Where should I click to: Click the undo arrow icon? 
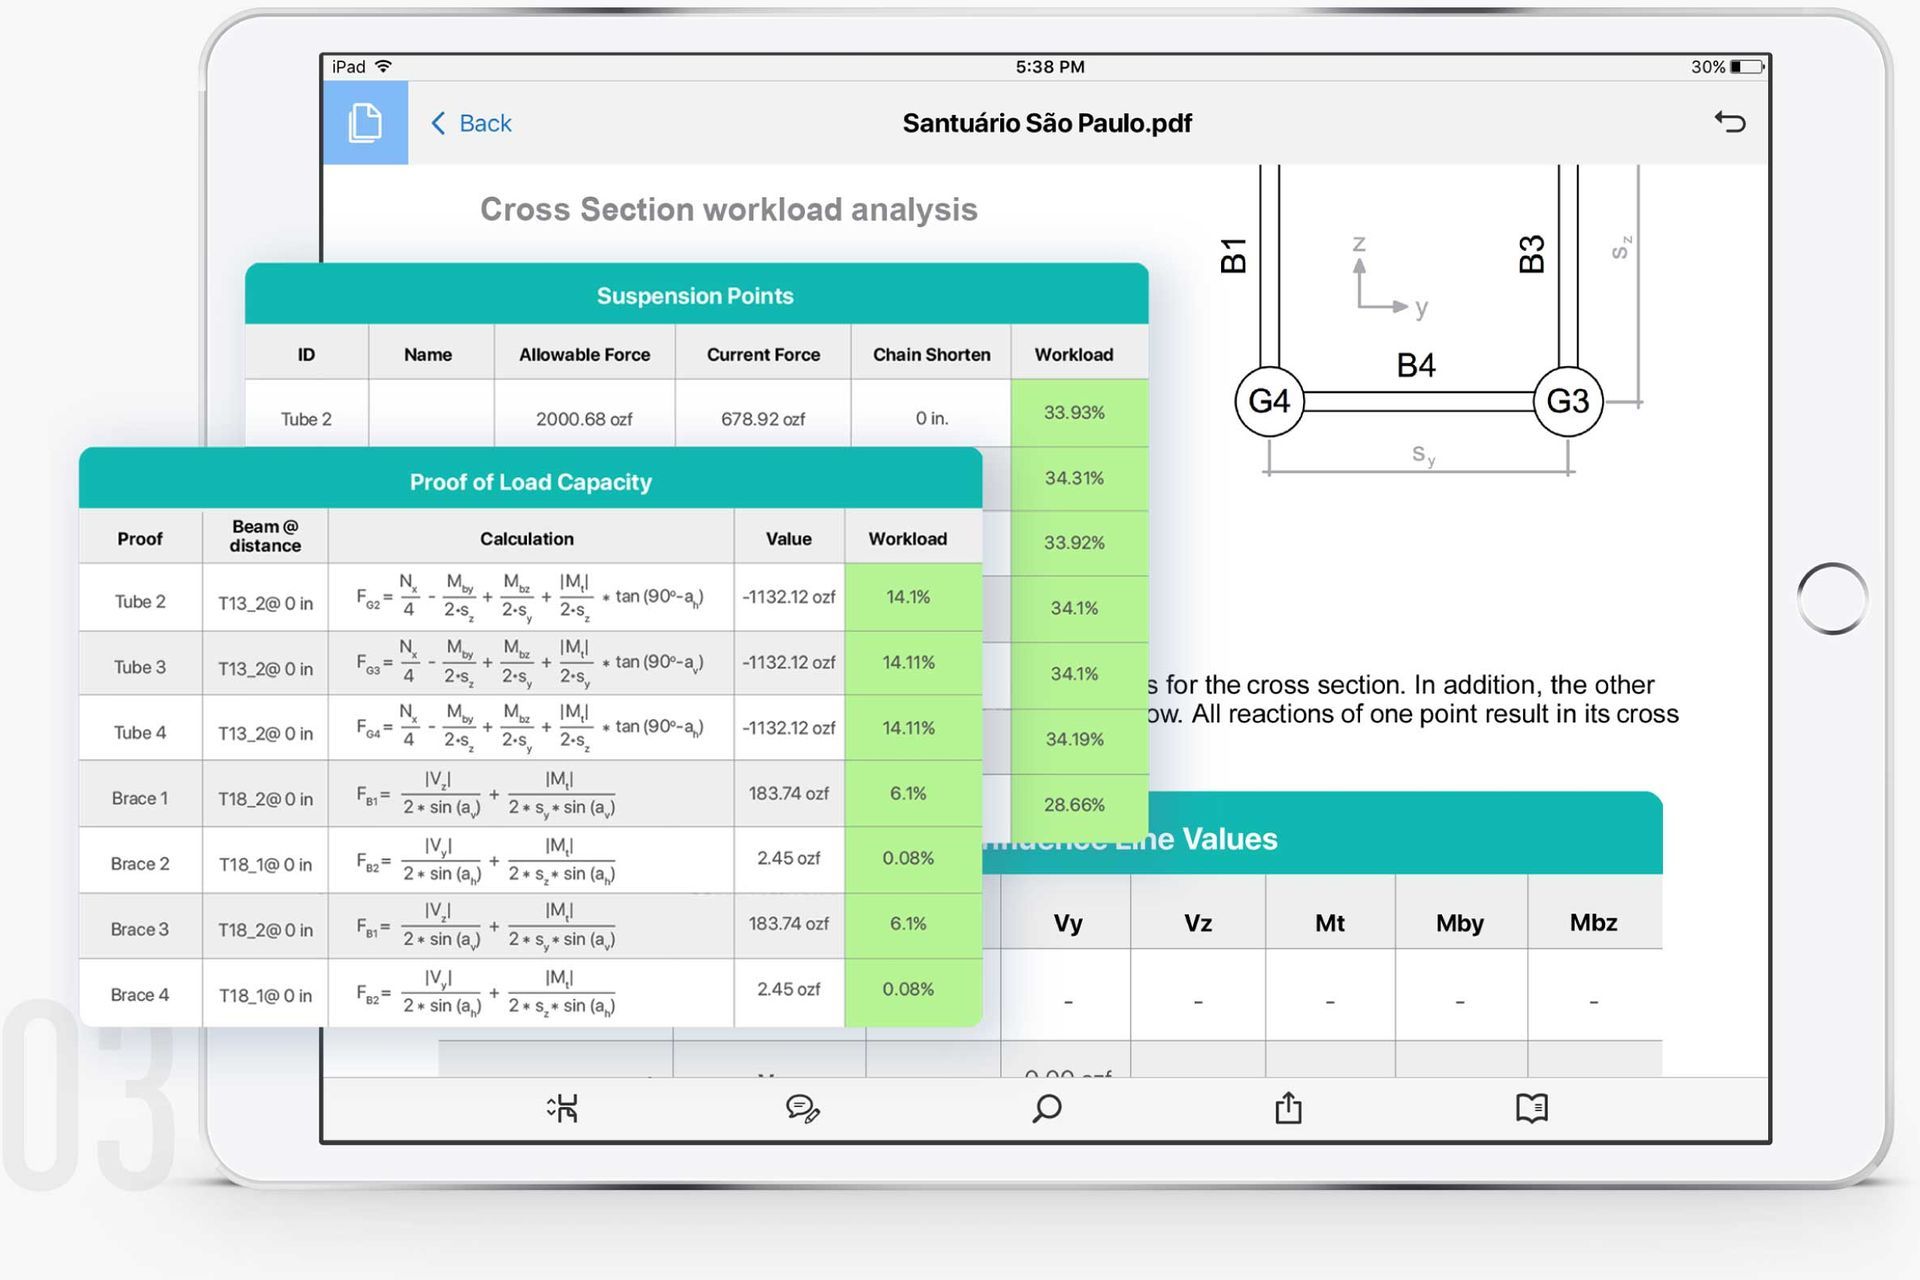(x=1729, y=122)
